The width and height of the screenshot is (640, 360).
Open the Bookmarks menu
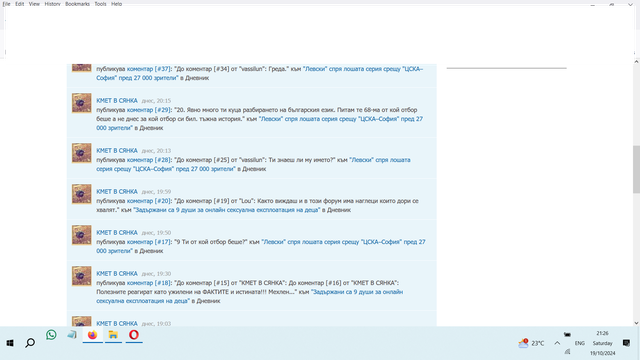[x=77, y=4]
